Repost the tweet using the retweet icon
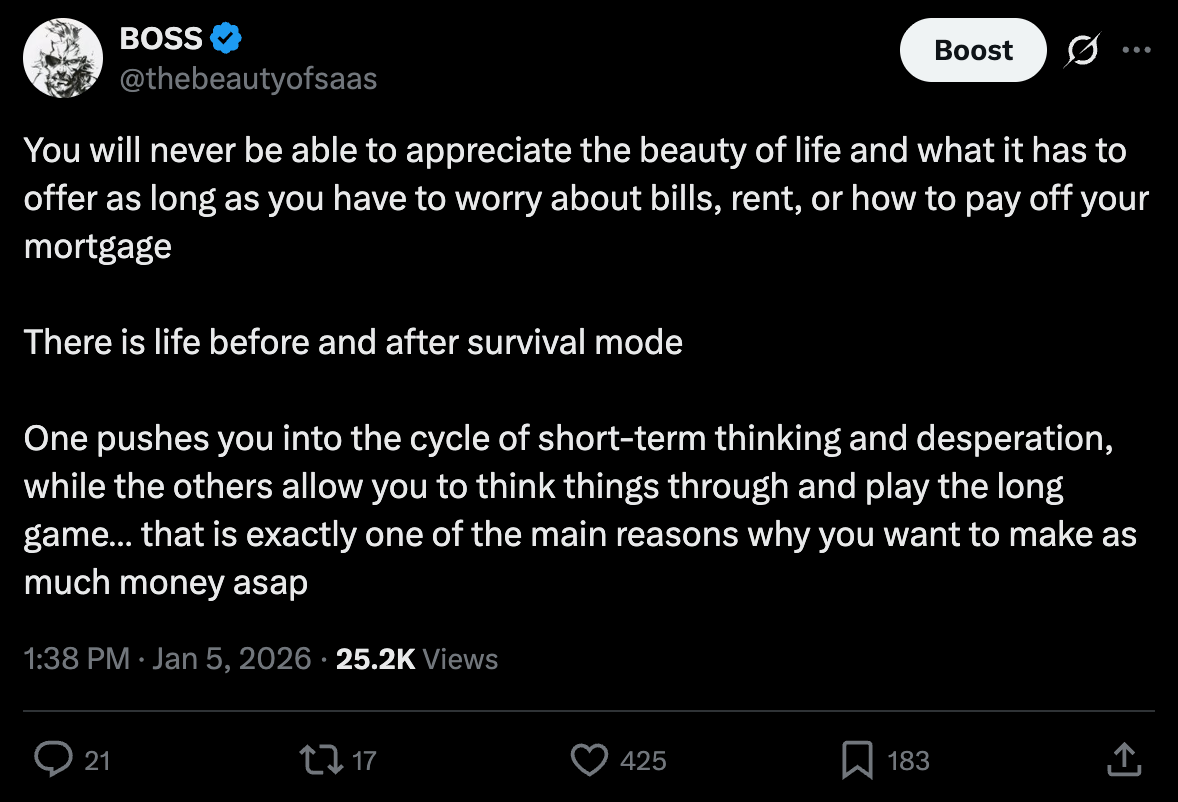The width and height of the screenshot is (1178, 802). click(x=321, y=759)
